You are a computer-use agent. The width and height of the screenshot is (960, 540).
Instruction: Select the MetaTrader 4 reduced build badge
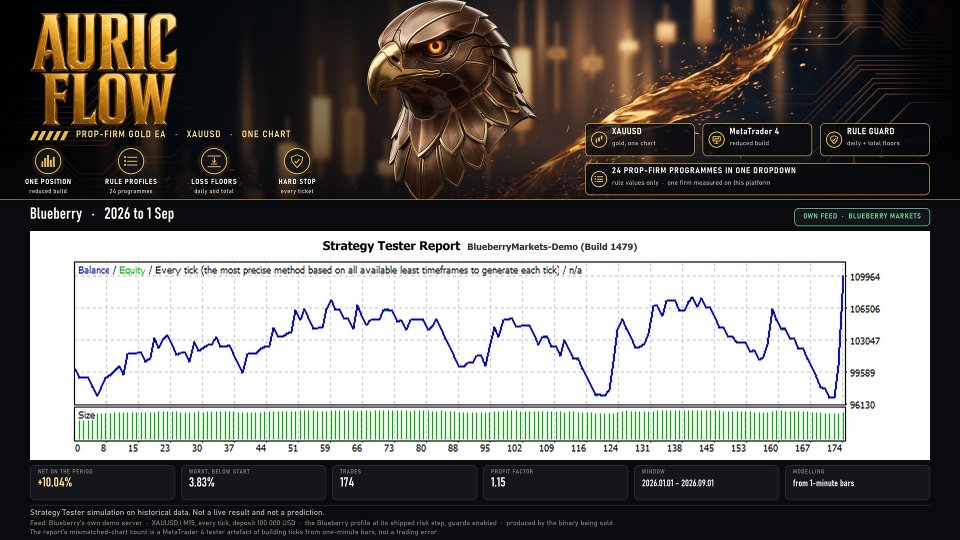[757, 140]
